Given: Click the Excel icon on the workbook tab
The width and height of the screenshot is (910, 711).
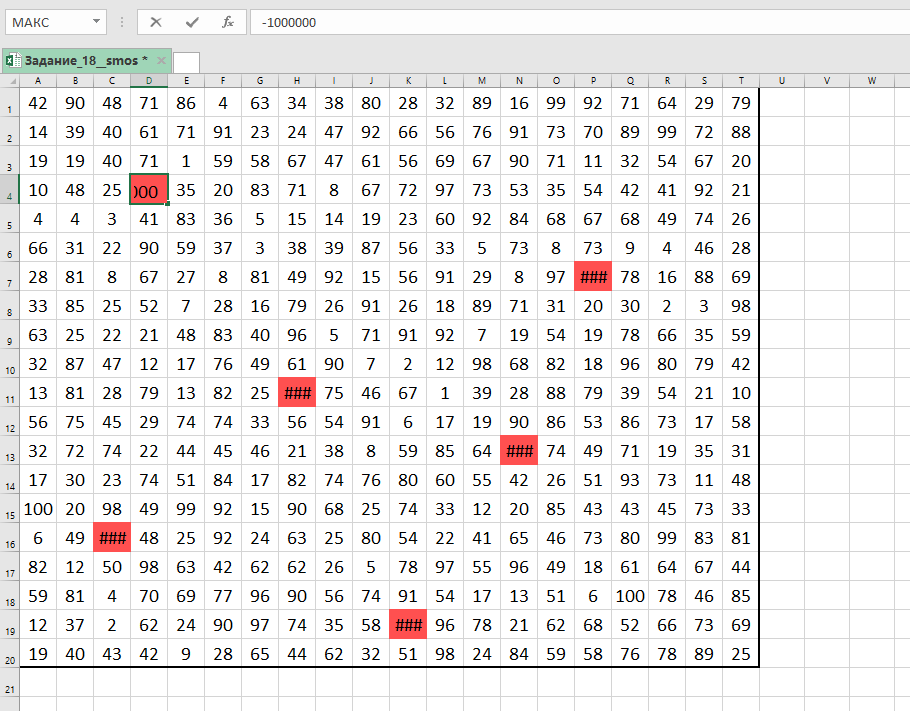Looking at the screenshot, I should click(x=12, y=61).
